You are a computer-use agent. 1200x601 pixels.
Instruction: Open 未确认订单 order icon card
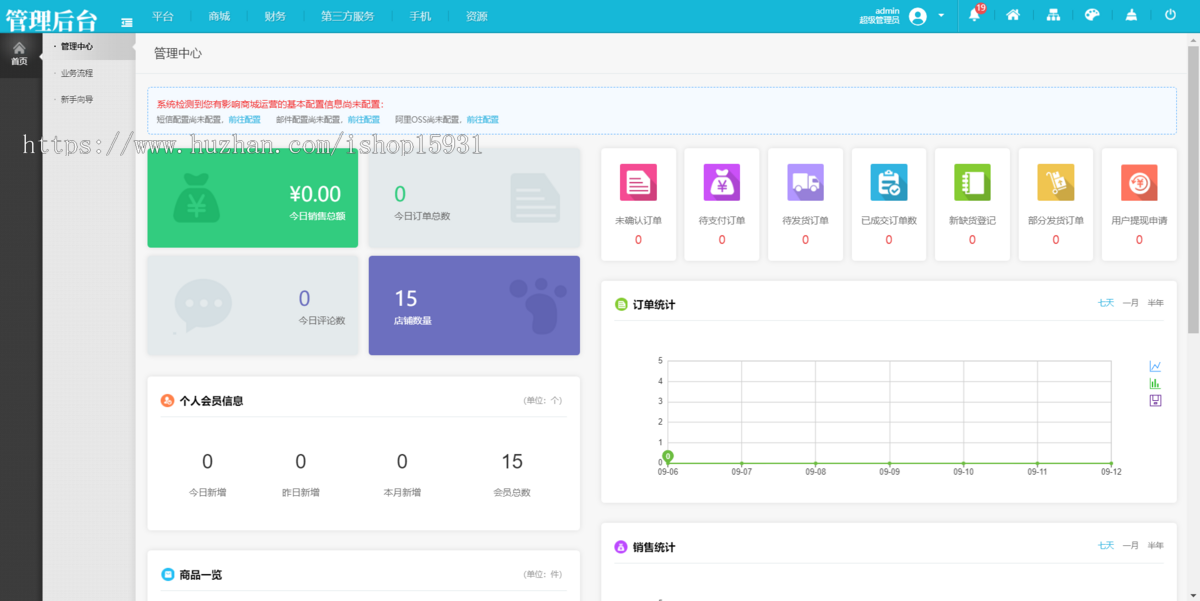tap(638, 204)
